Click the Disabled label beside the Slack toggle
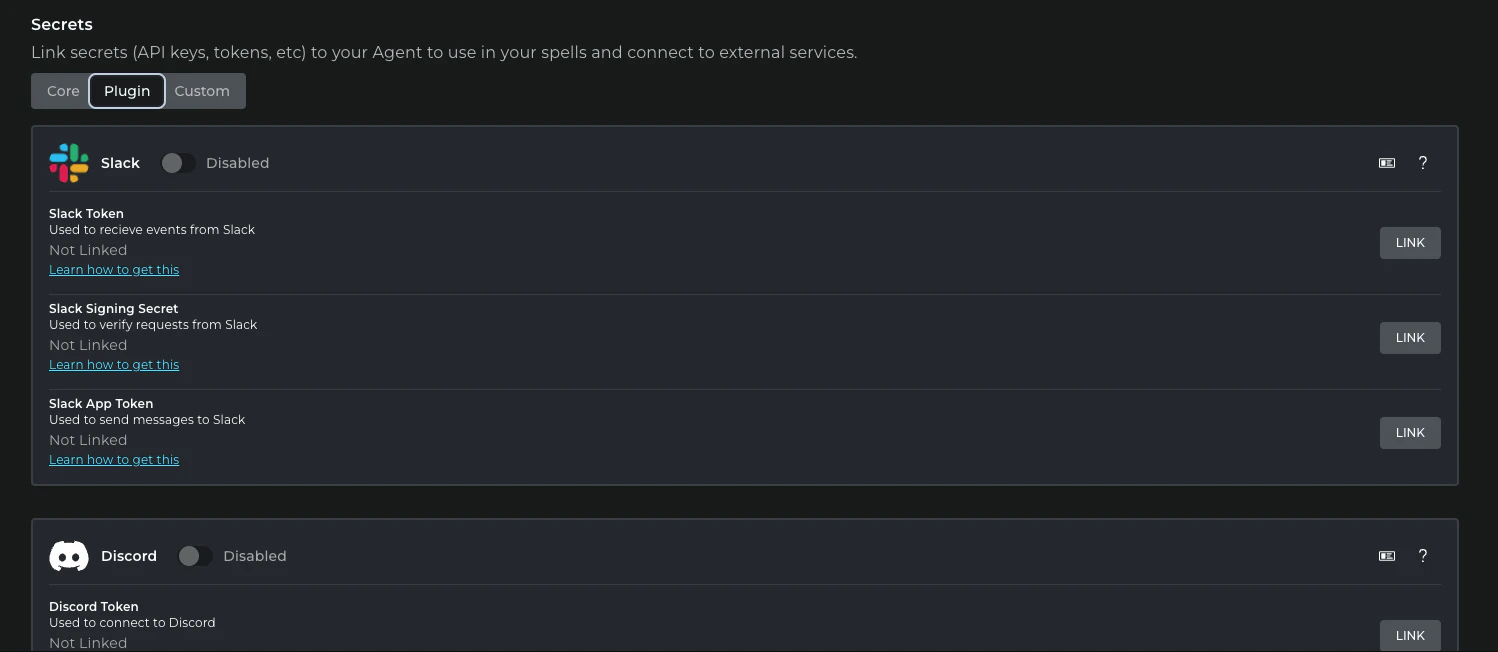Image resolution: width=1498 pixels, height=652 pixels. pos(237,162)
